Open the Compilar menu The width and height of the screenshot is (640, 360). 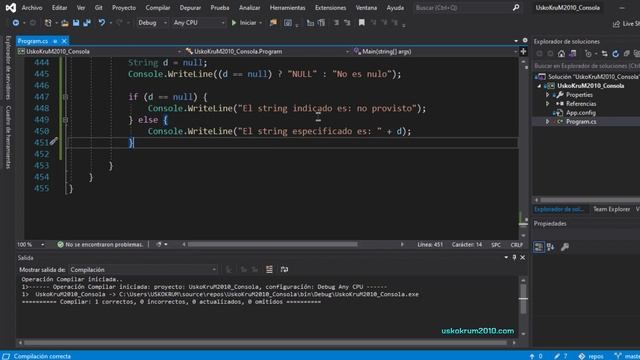[158, 8]
